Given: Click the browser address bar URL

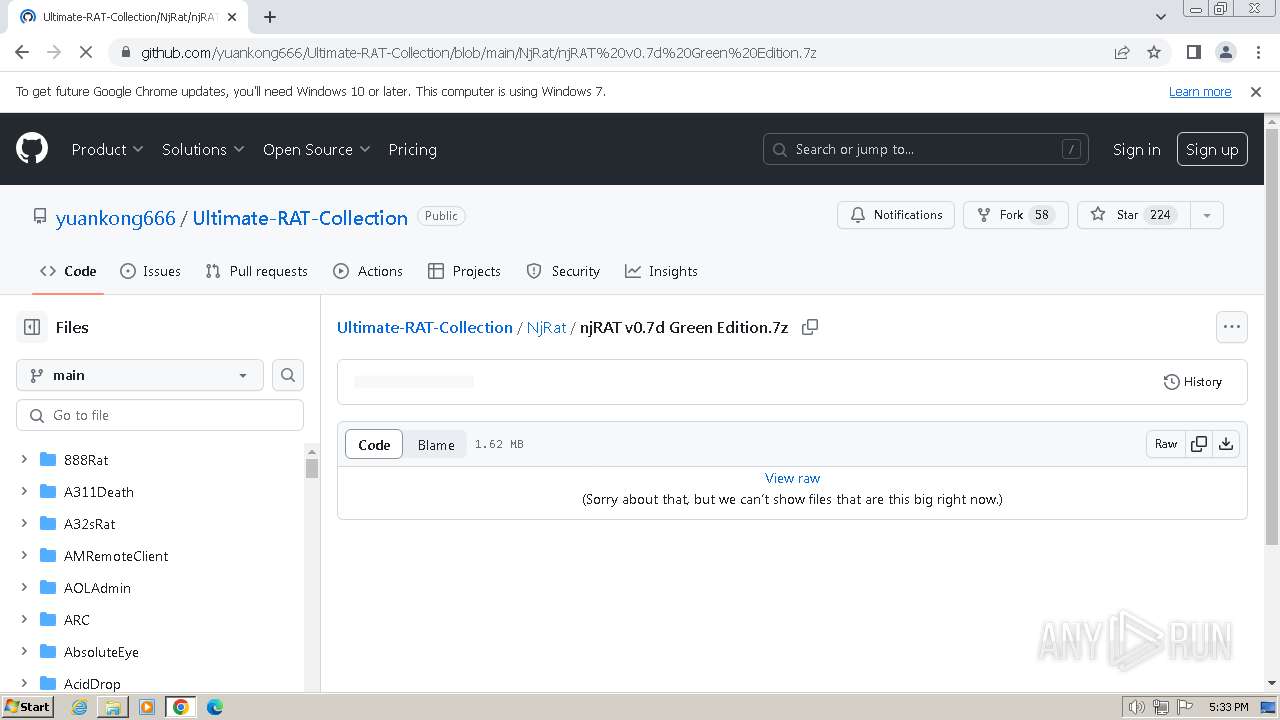Looking at the screenshot, I should pos(478,52).
